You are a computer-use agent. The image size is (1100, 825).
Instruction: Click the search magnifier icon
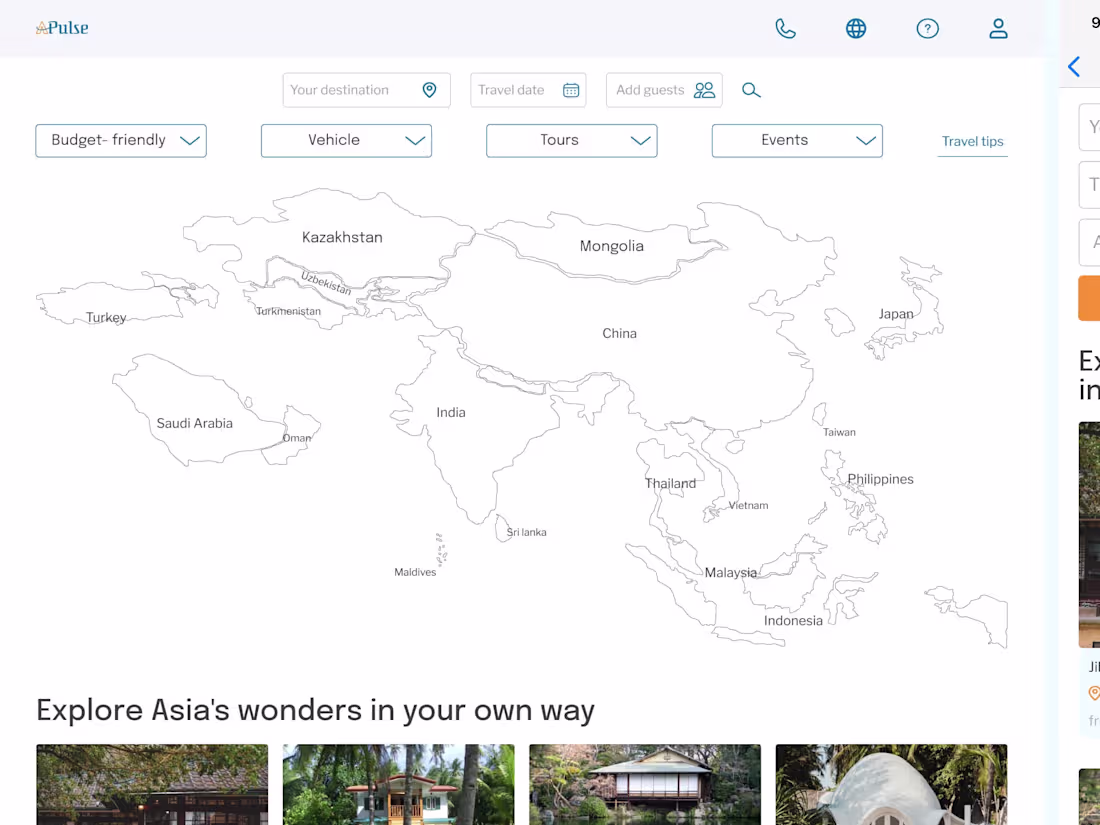751,90
